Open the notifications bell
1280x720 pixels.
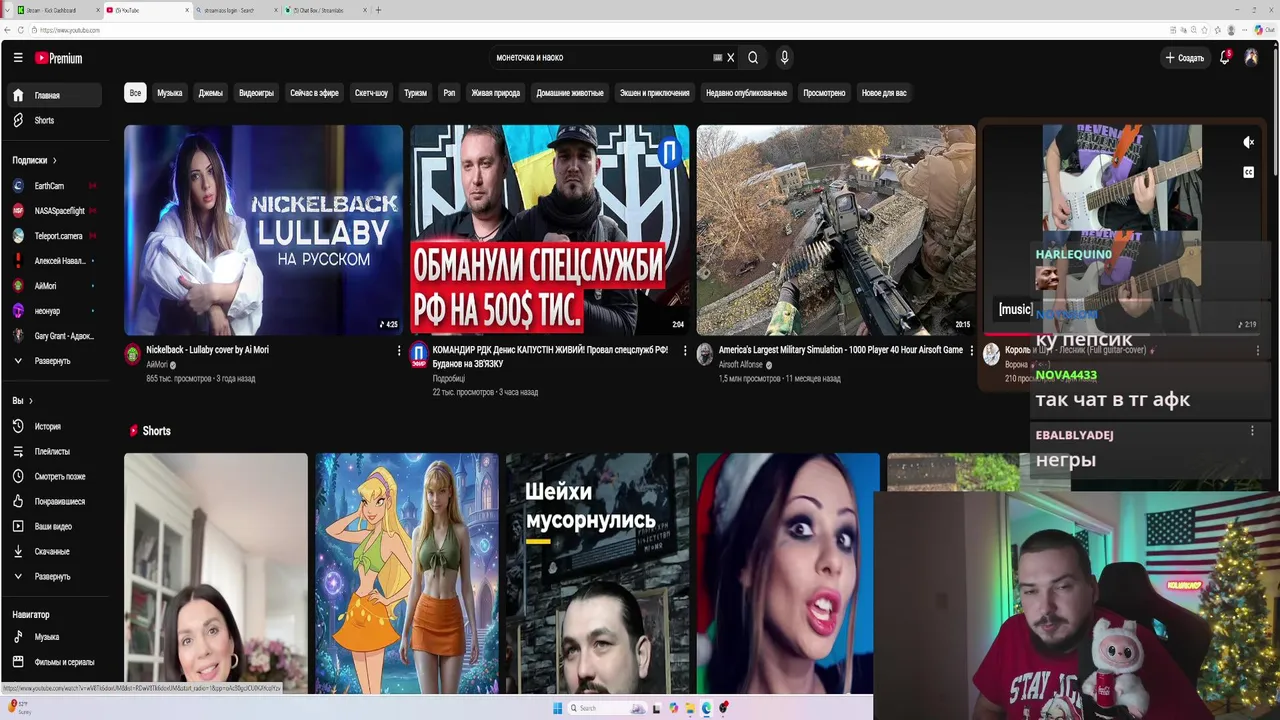pyautogui.click(x=1225, y=58)
